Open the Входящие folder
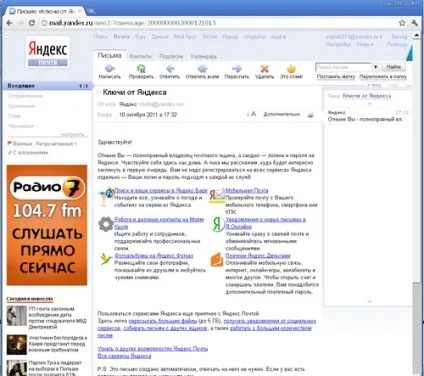Image resolution: width=424 pixels, height=376 pixels. [x=48, y=86]
